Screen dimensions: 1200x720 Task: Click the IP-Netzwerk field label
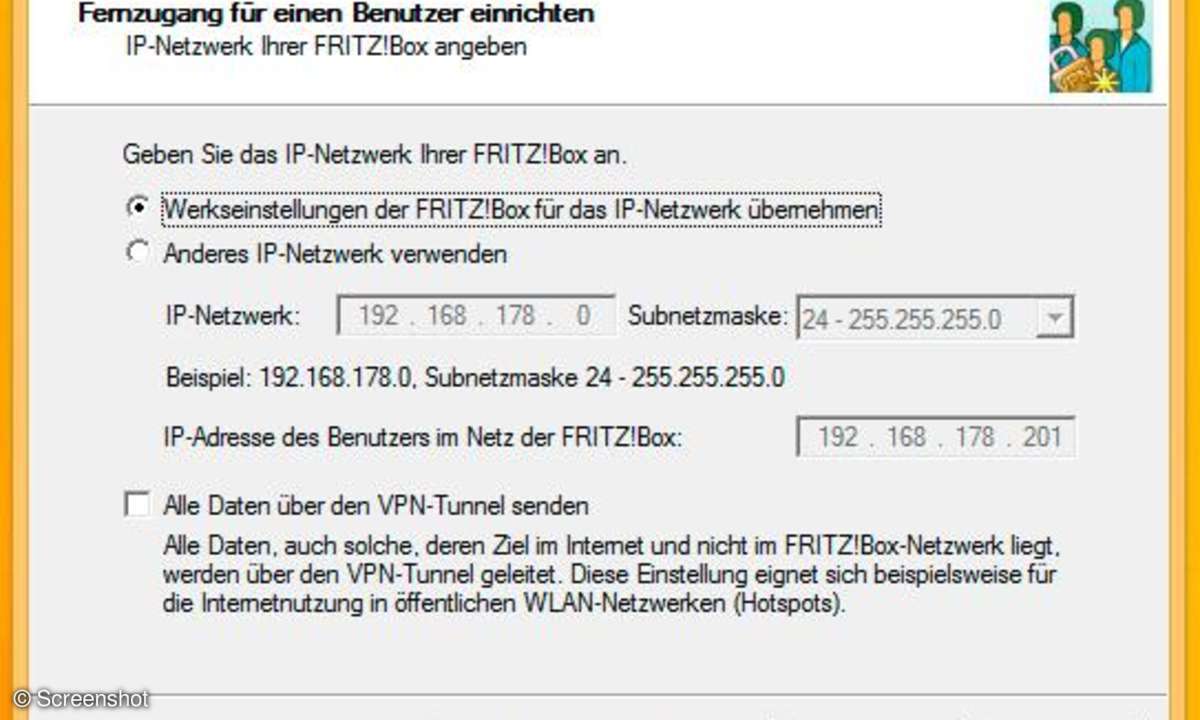[x=232, y=317]
